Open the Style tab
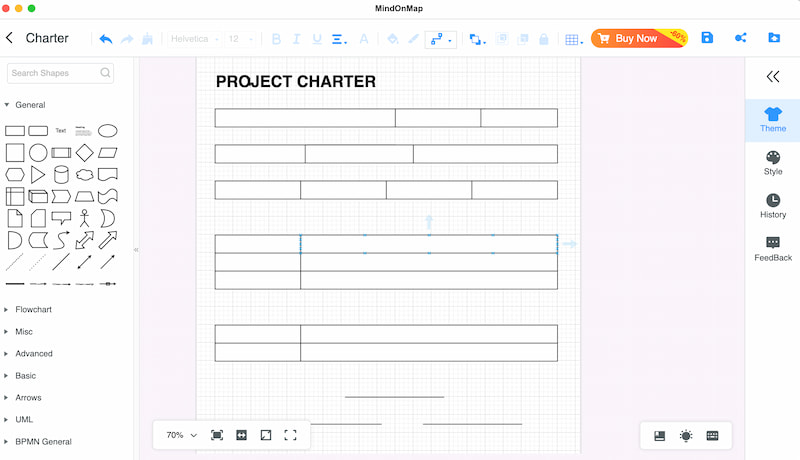Viewport: 800px width, 460px height. (773, 163)
